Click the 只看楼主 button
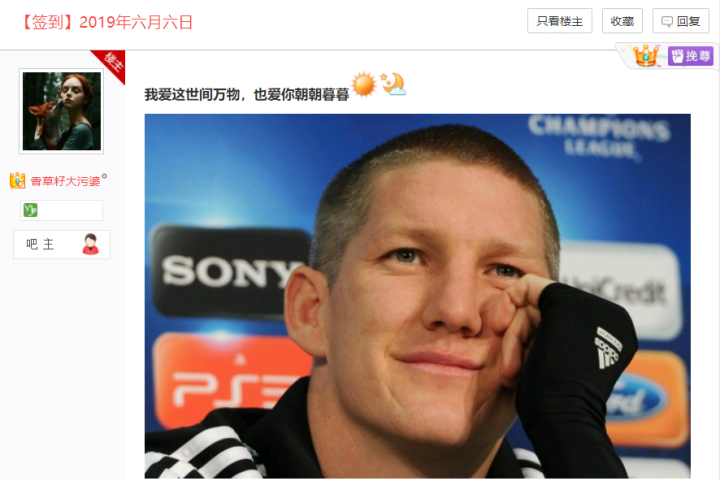 [559, 21]
